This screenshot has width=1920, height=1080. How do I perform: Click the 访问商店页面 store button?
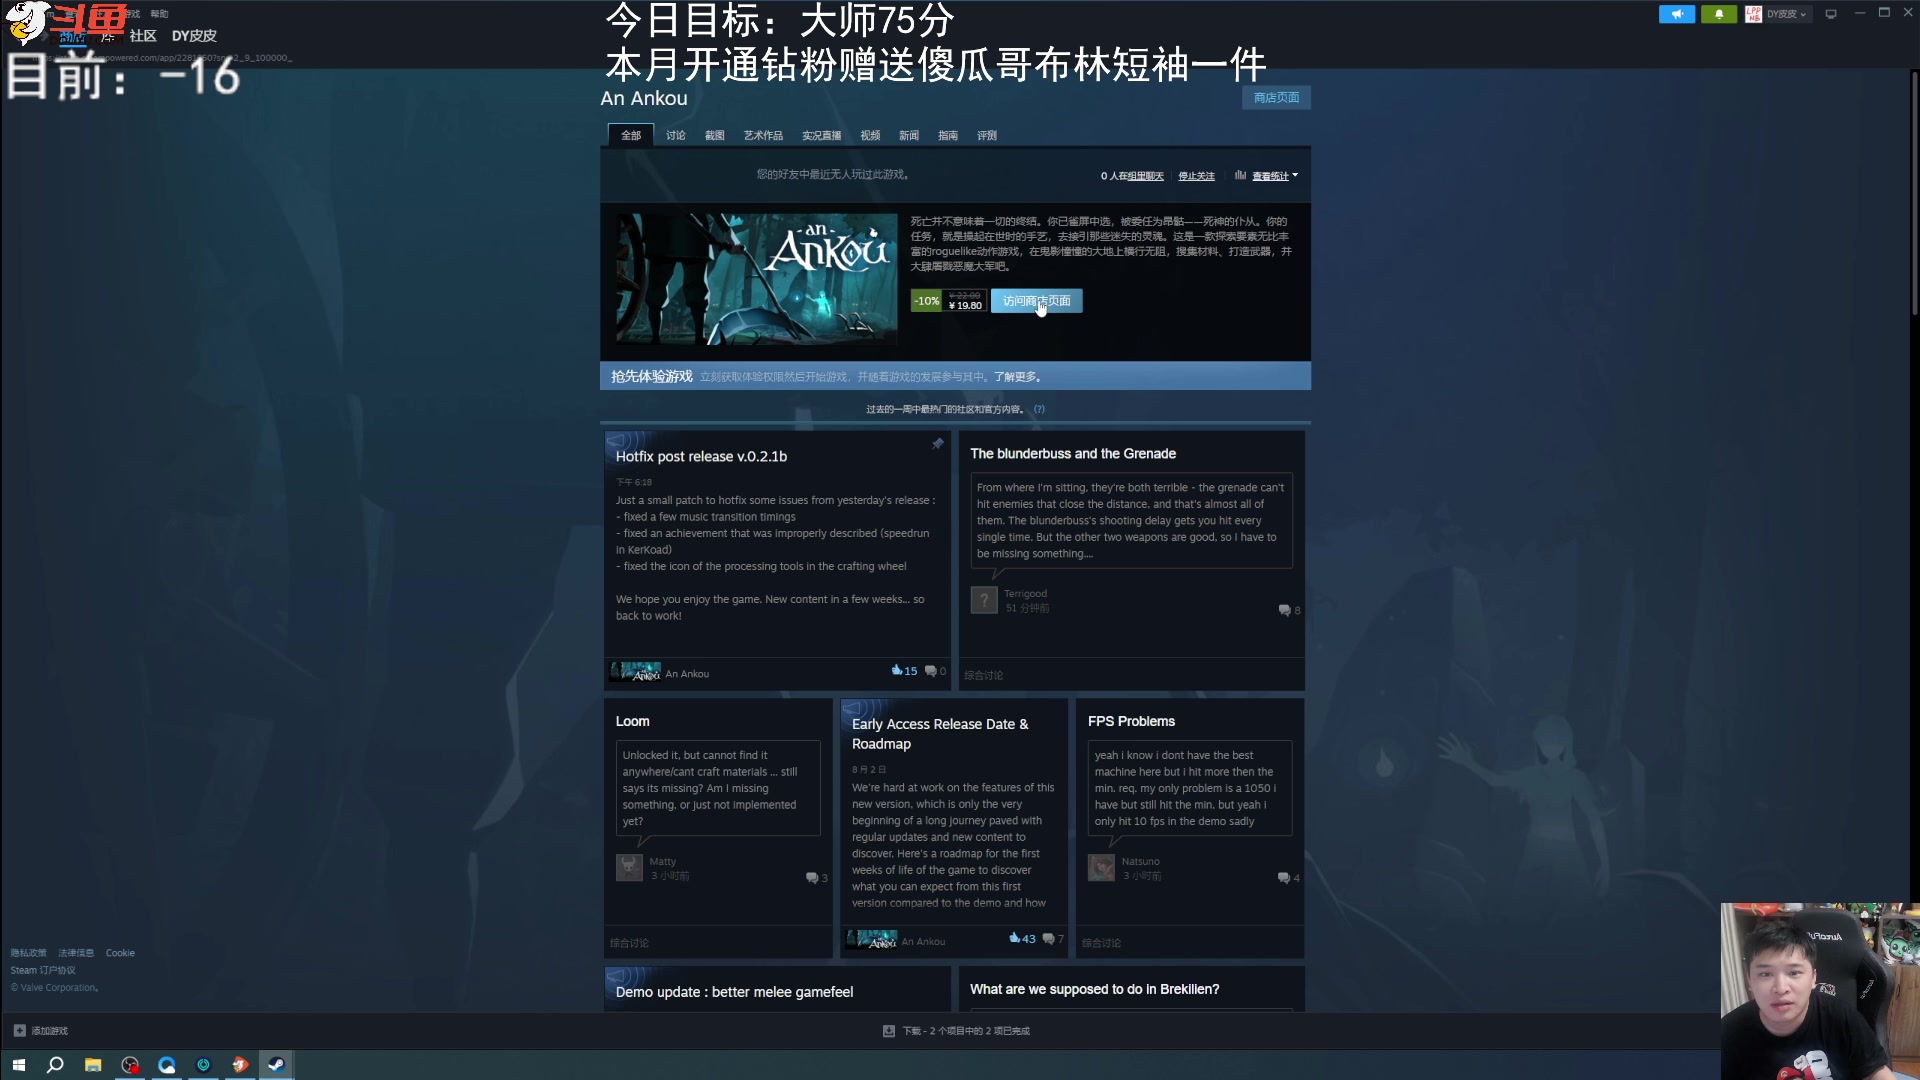click(x=1036, y=300)
